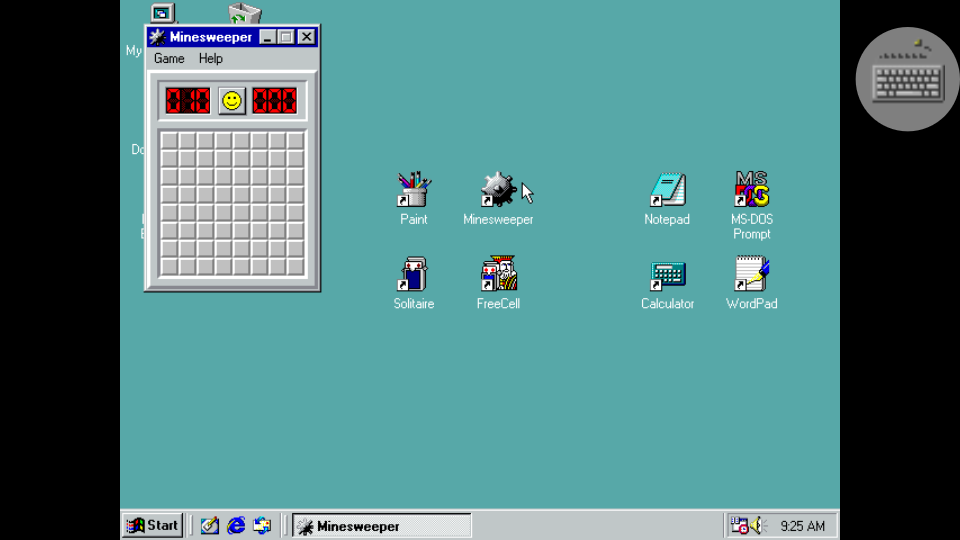Reveal the top-left minefield square
Image resolution: width=960 pixels, height=540 pixels.
[169, 141]
